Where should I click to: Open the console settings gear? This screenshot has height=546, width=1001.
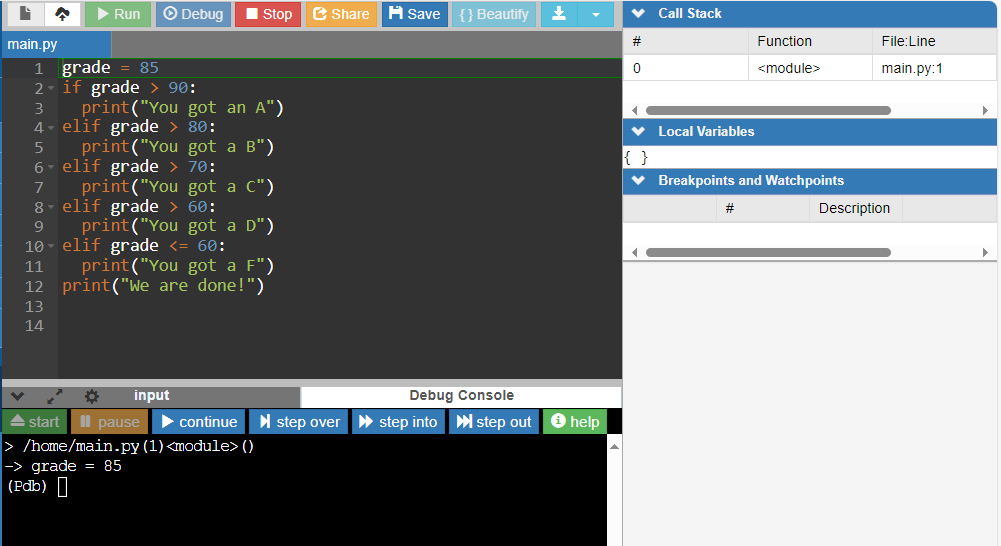click(91, 396)
